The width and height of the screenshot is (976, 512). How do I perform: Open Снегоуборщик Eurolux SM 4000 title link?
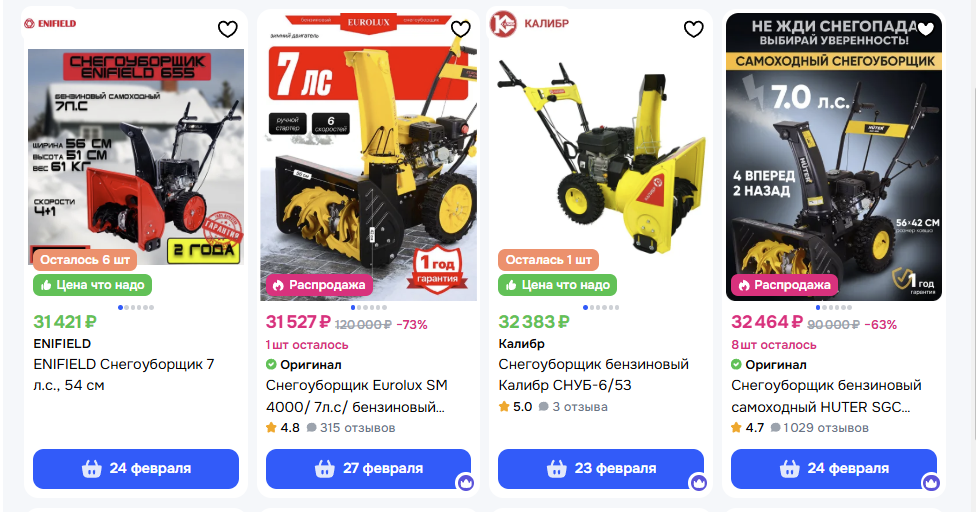[357, 396]
